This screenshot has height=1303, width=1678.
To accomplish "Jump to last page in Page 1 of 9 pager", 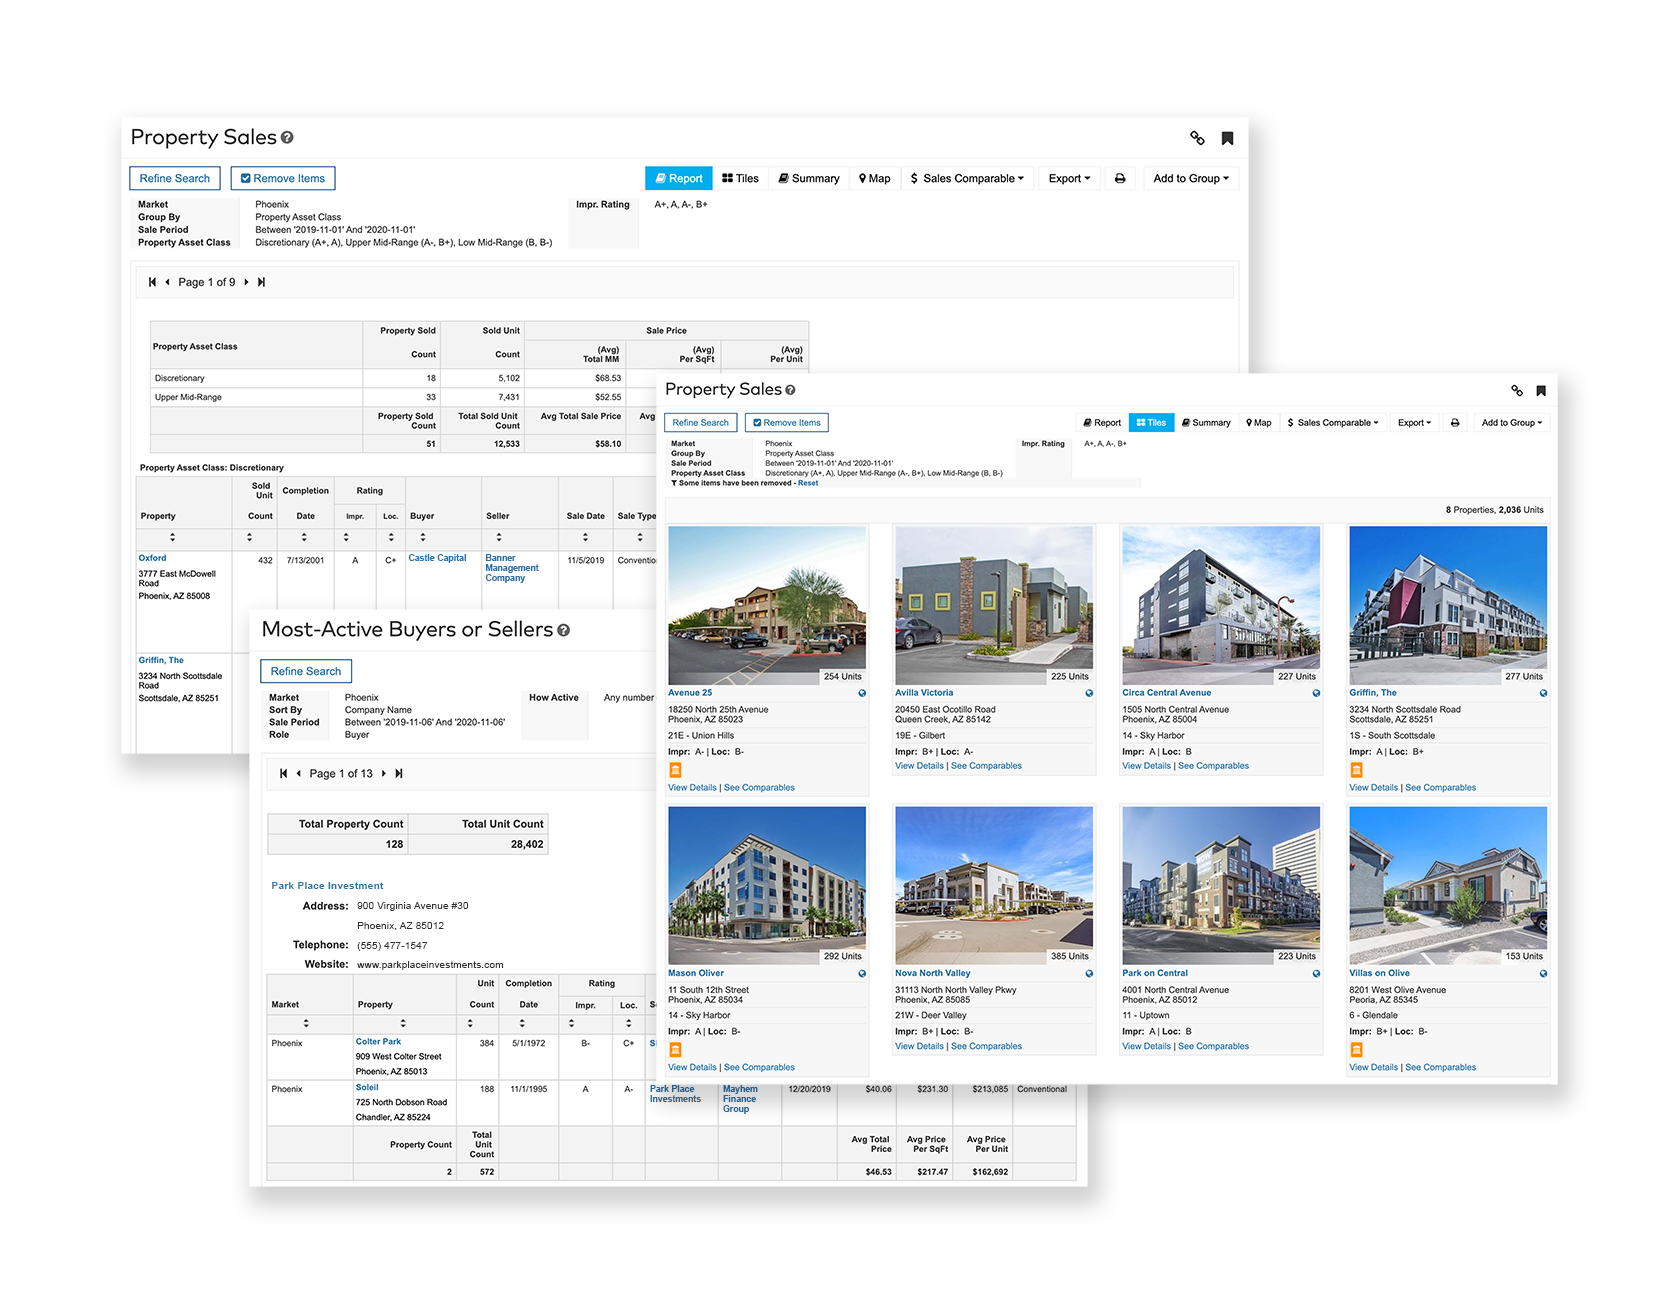I will [261, 282].
